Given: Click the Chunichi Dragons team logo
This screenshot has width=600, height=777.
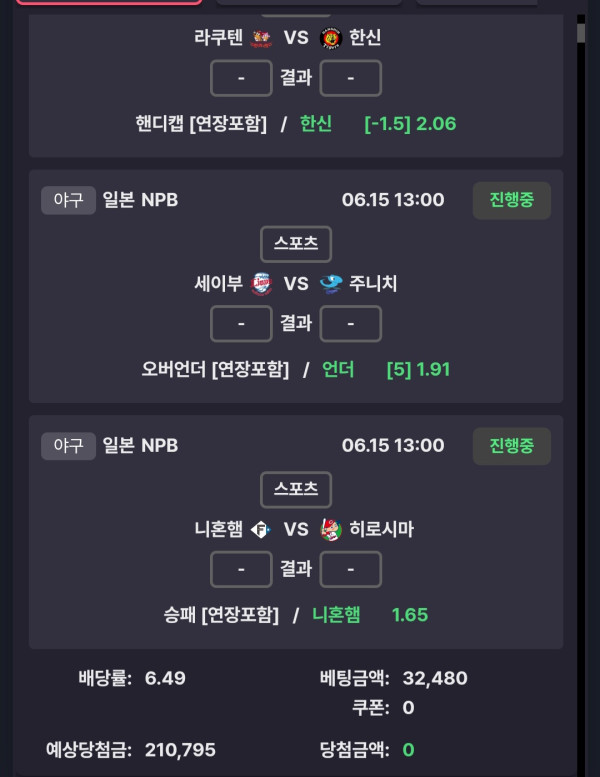Looking at the screenshot, I should tap(330, 284).
